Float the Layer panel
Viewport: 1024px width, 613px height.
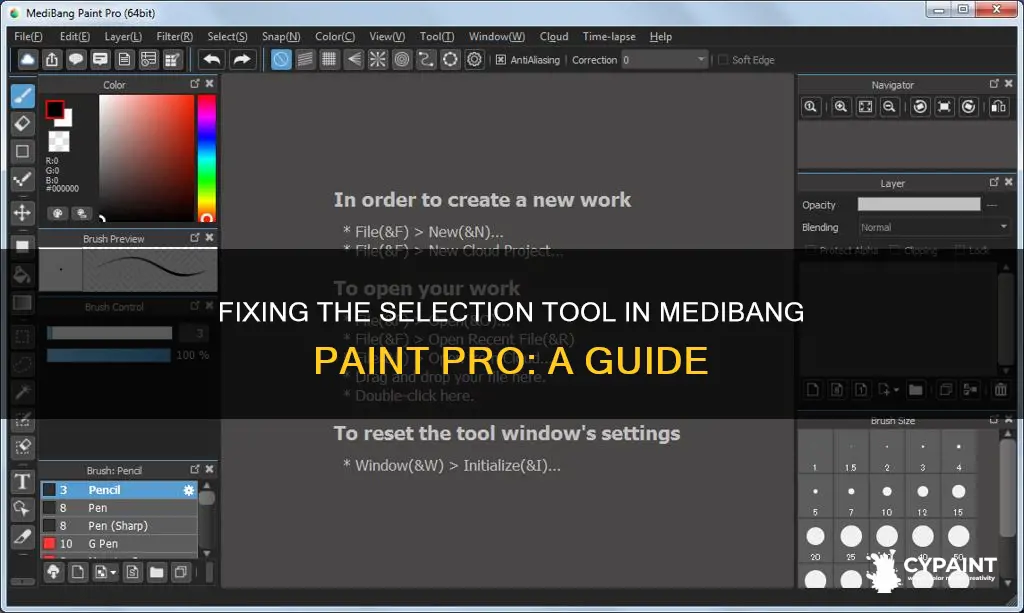click(994, 182)
